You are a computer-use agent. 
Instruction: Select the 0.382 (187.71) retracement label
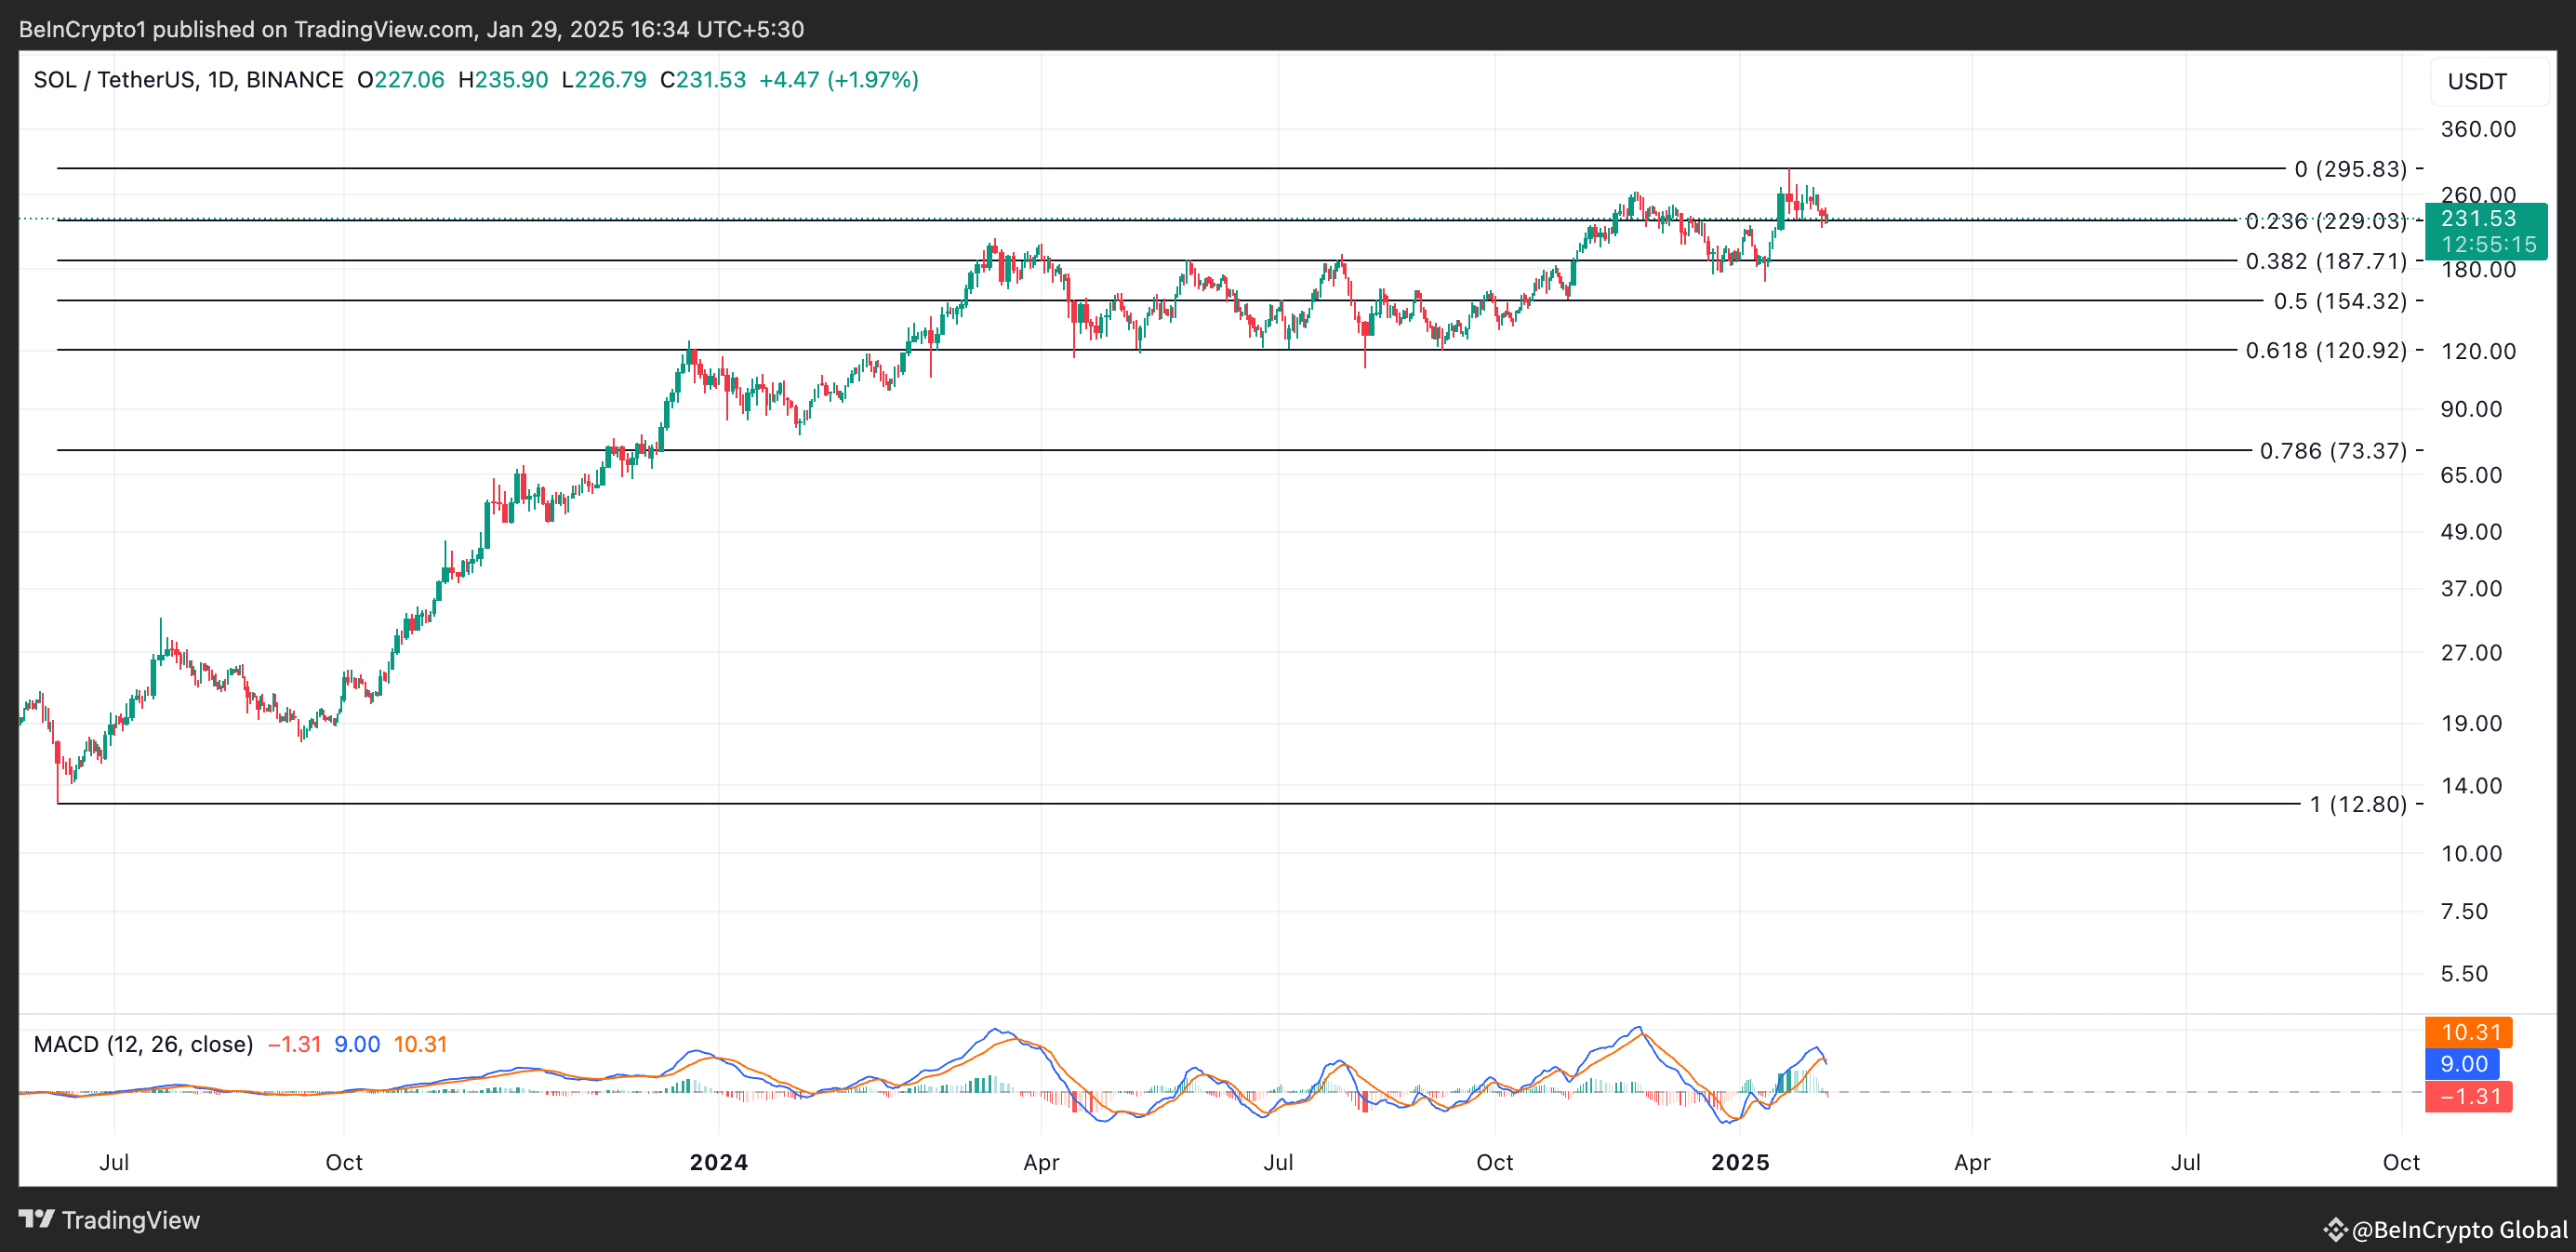(2326, 261)
